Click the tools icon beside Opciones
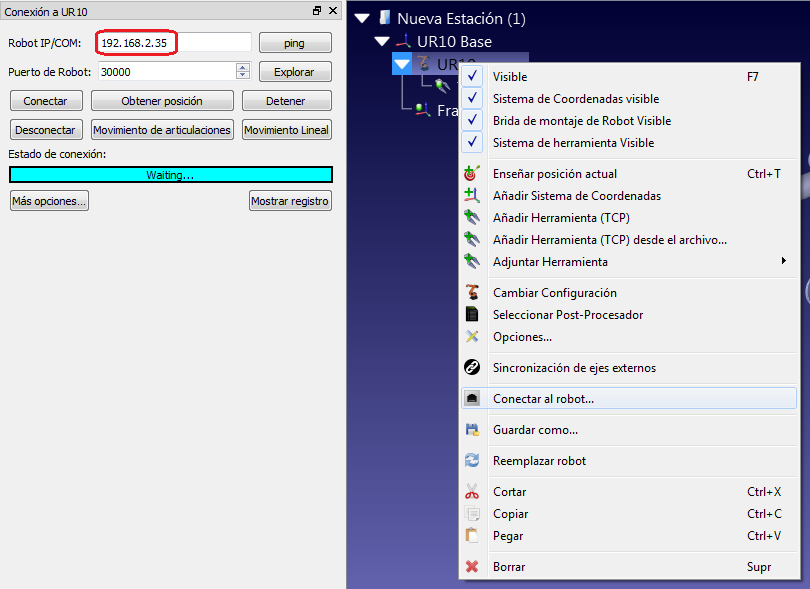 click(x=472, y=336)
